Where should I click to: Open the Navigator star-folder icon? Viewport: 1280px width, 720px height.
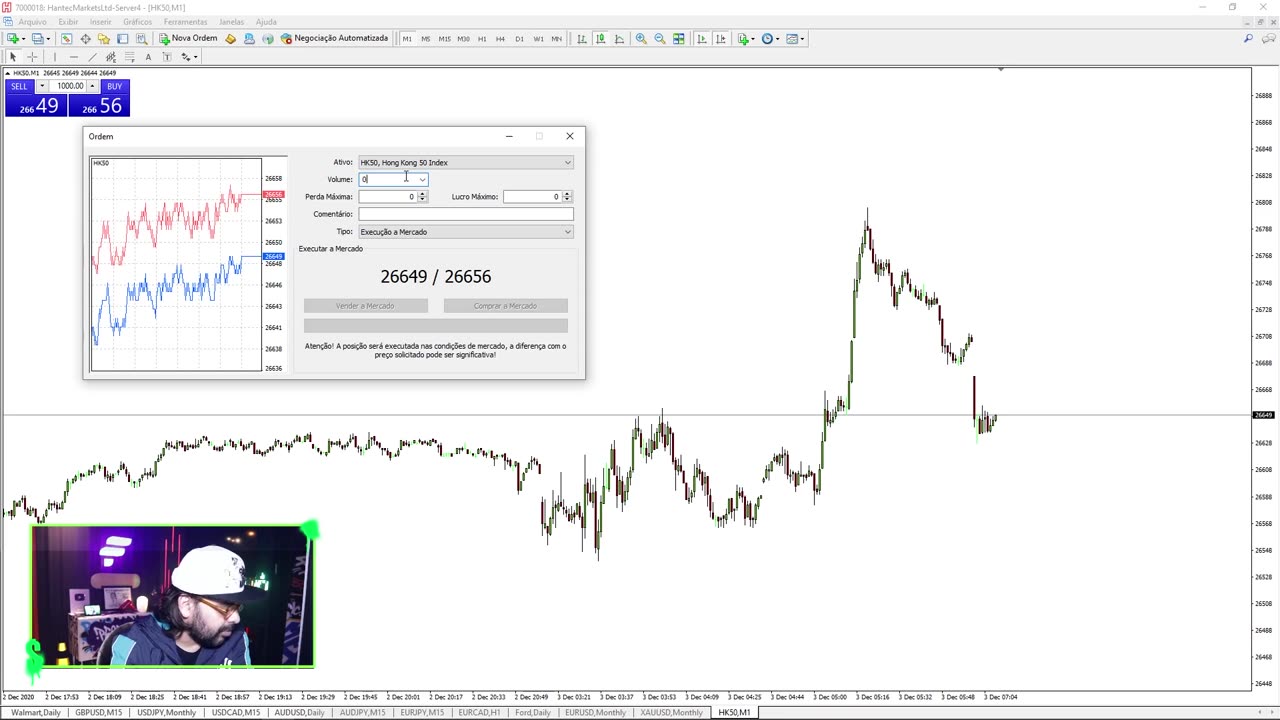104,38
